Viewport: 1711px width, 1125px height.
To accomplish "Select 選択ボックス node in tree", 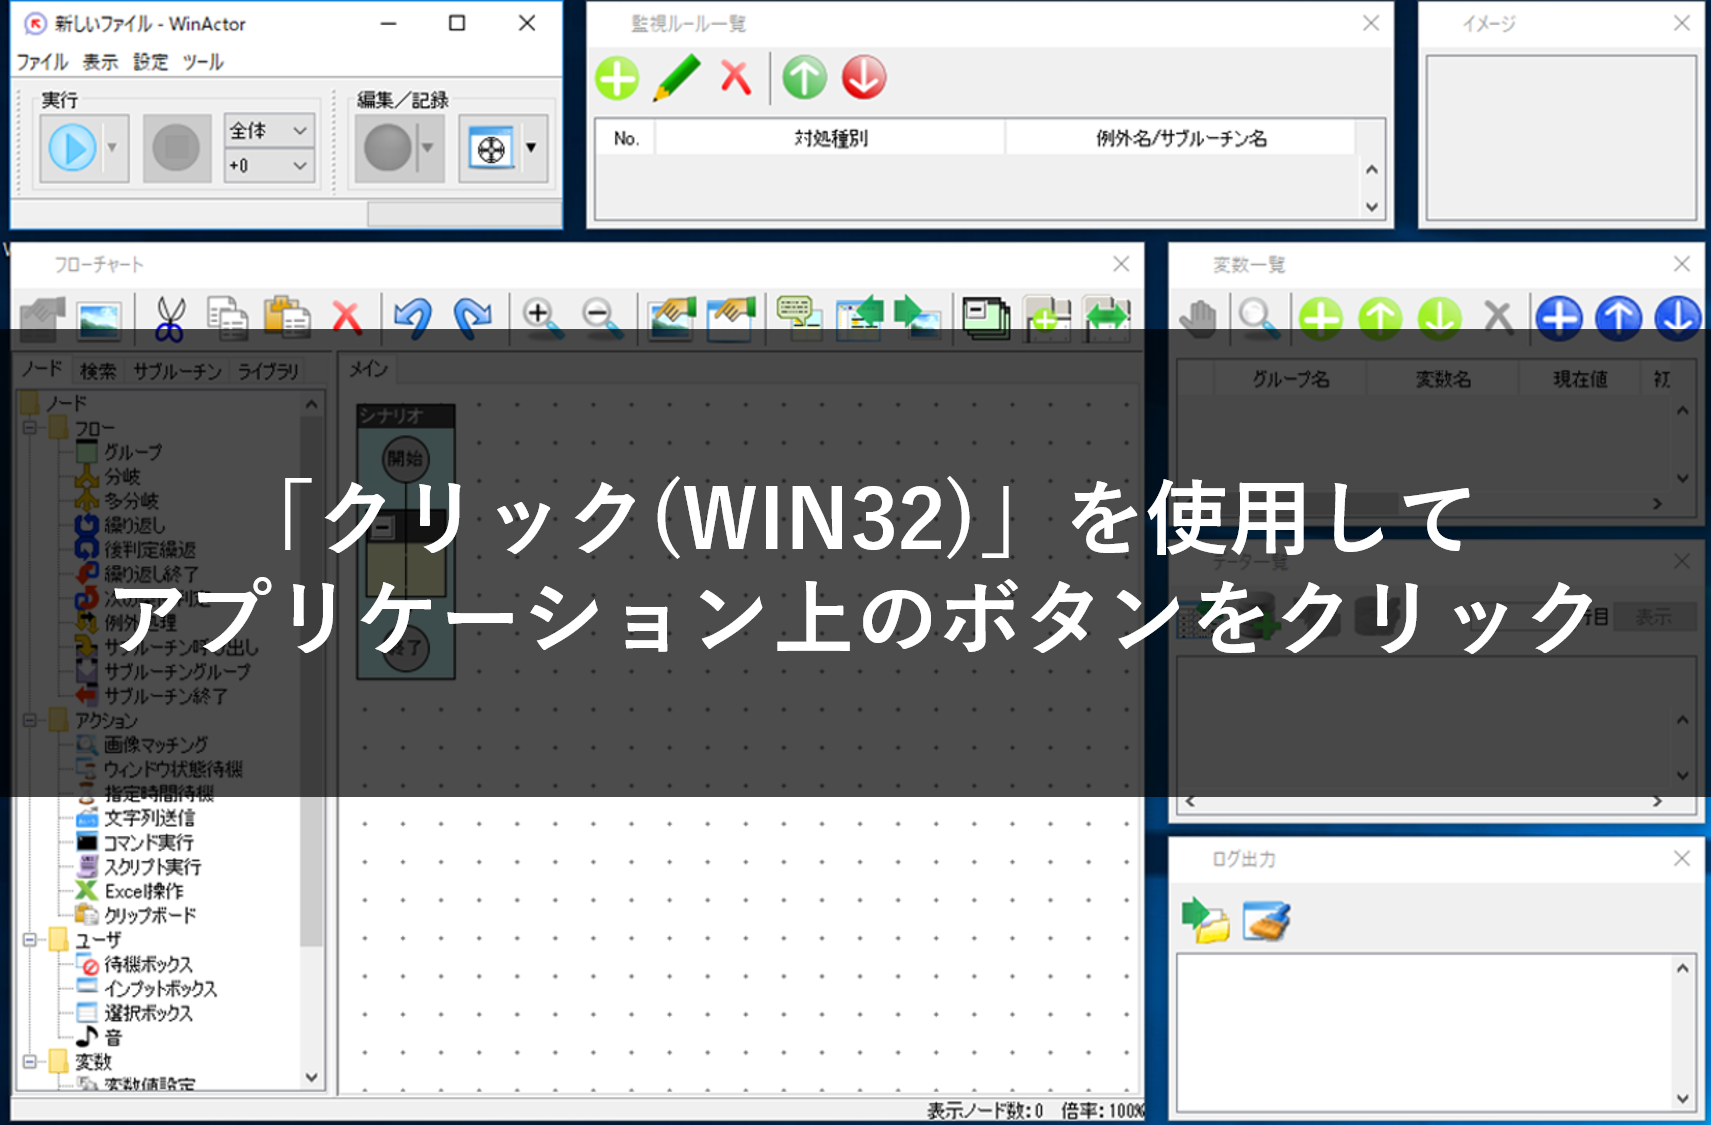I will 148,1013.
